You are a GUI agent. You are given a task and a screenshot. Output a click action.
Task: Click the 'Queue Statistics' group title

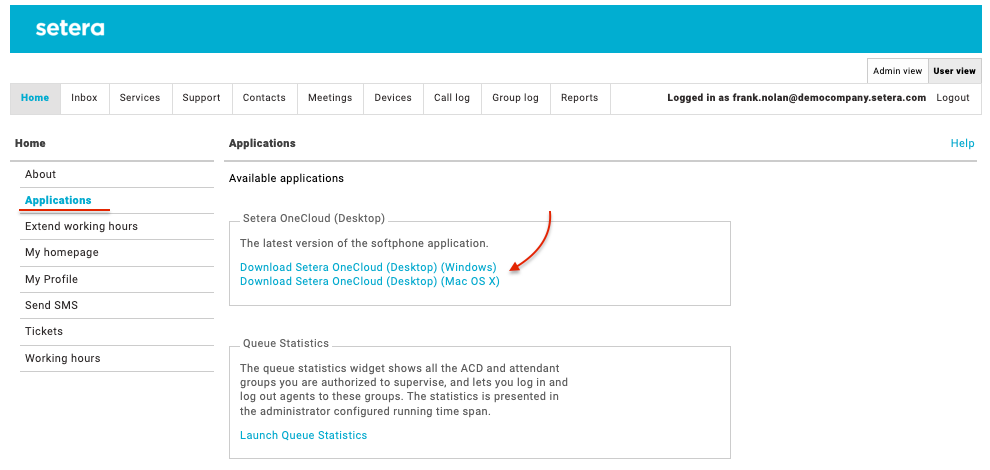(286, 344)
